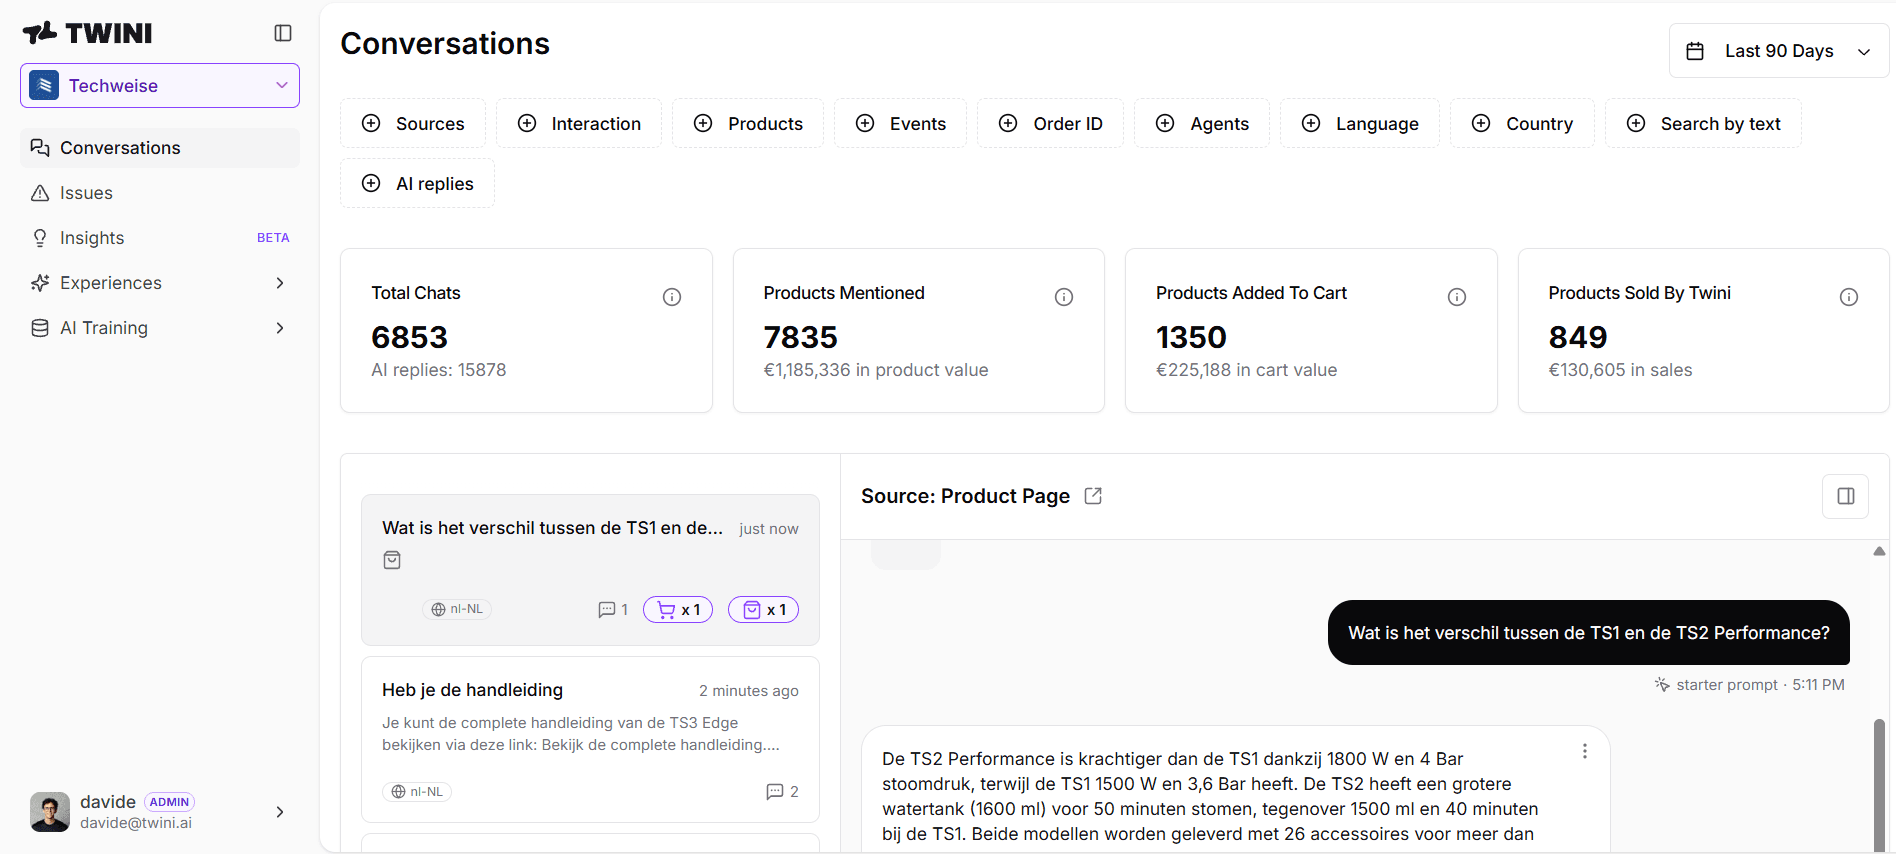
Task: Add a Sources filter
Action: (x=413, y=124)
